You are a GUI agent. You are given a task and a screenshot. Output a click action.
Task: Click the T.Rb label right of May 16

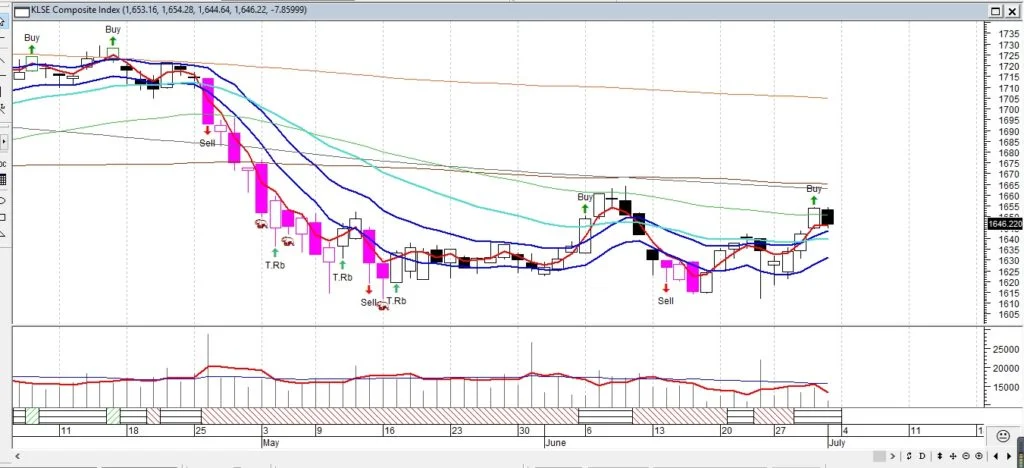[x=396, y=301]
